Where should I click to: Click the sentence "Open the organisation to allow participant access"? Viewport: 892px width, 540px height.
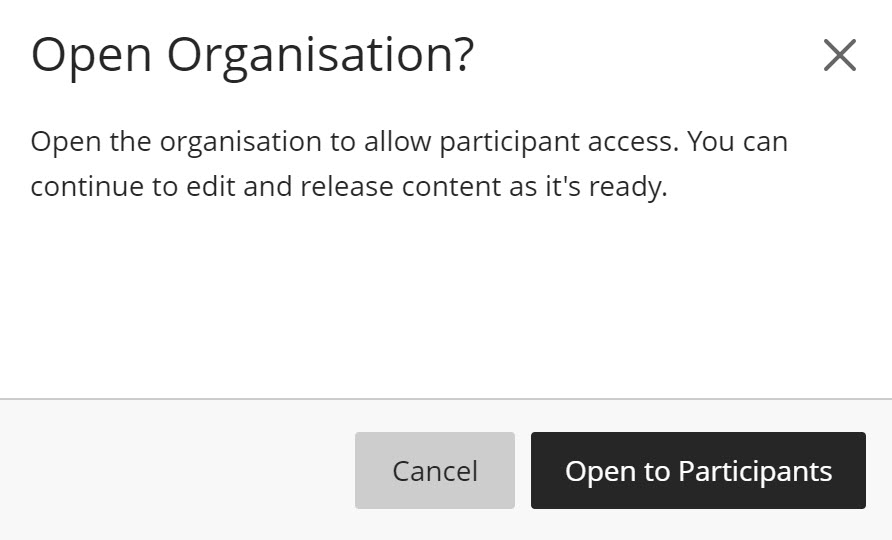pyautogui.click(x=355, y=142)
